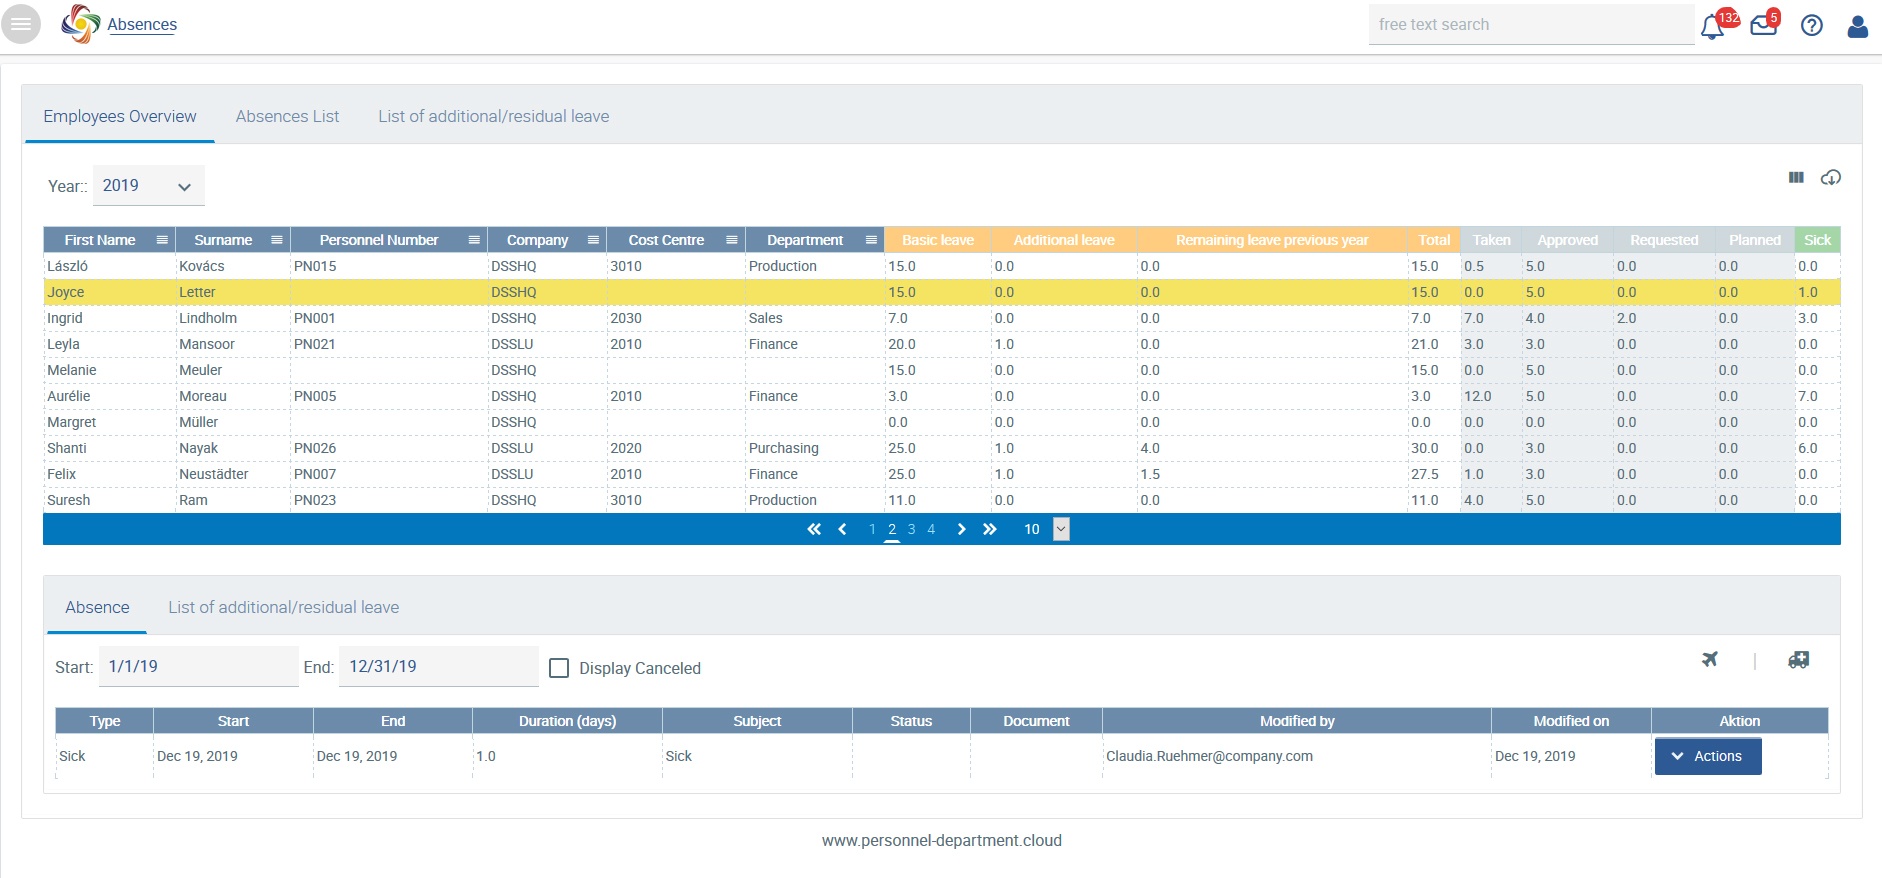Open Personnel Number column filter menu
The height and width of the screenshot is (878, 1882).
(475, 240)
